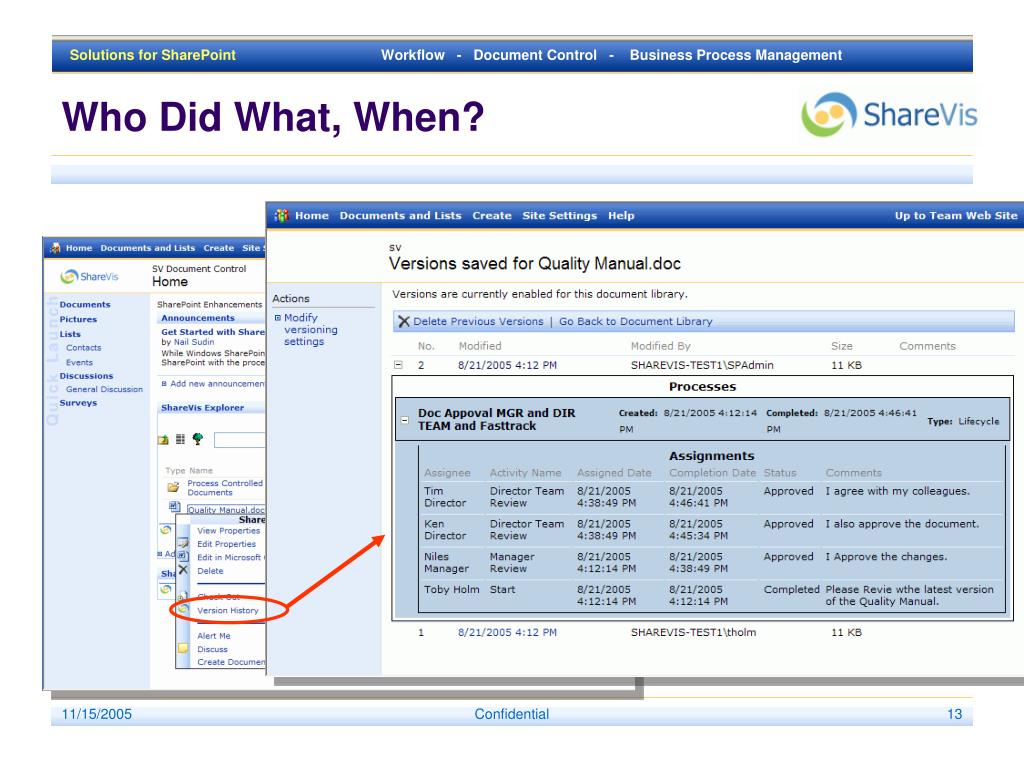The width and height of the screenshot is (1024, 768).
Task: Click Create in the left window nav bar
Action: [219, 248]
